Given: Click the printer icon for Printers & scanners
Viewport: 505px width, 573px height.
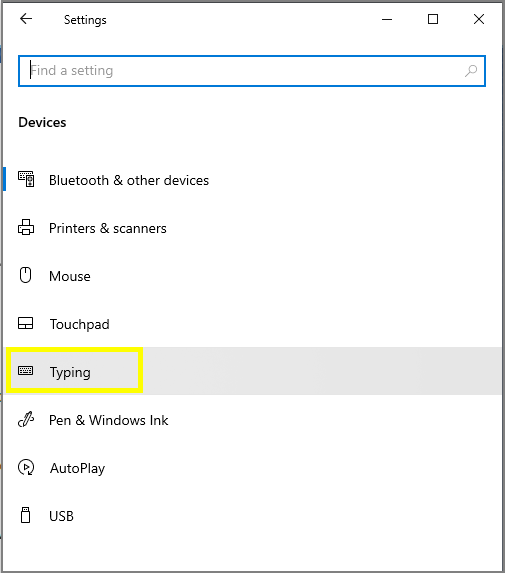Looking at the screenshot, I should point(26,227).
